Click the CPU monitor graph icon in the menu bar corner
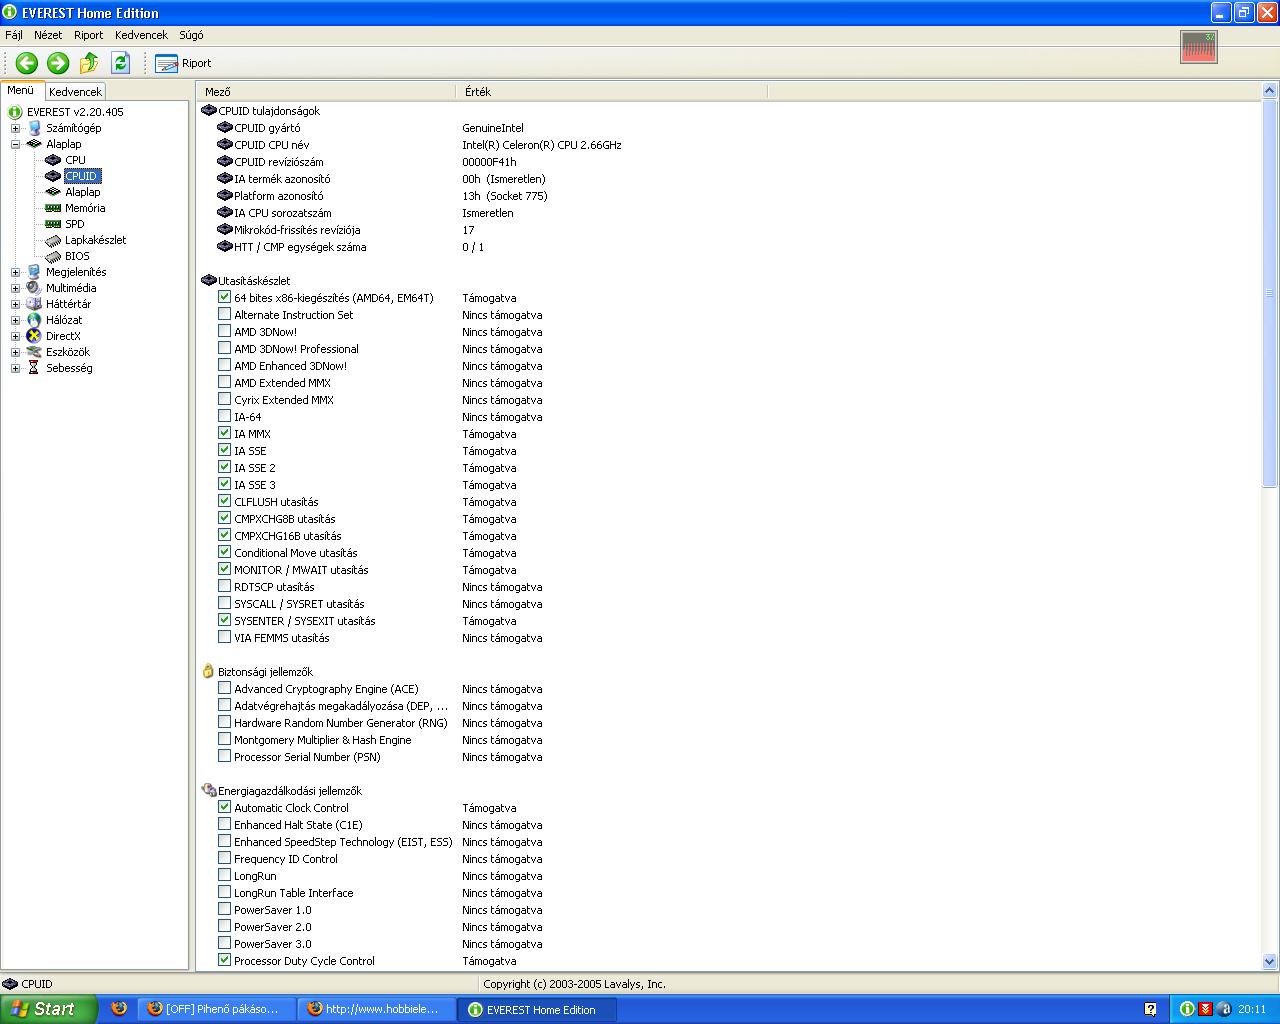Screen dimensions: 1280x1024 (x=1198, y=46)
